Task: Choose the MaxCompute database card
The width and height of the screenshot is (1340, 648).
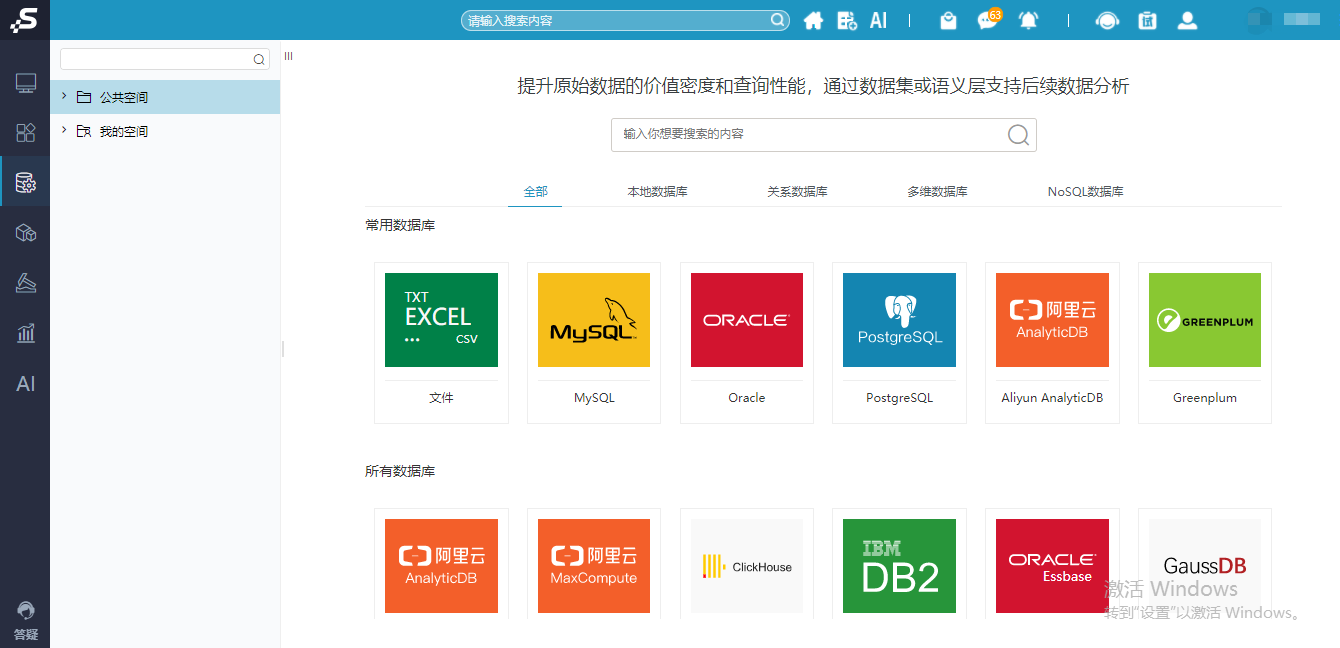Action: [594, 566]
